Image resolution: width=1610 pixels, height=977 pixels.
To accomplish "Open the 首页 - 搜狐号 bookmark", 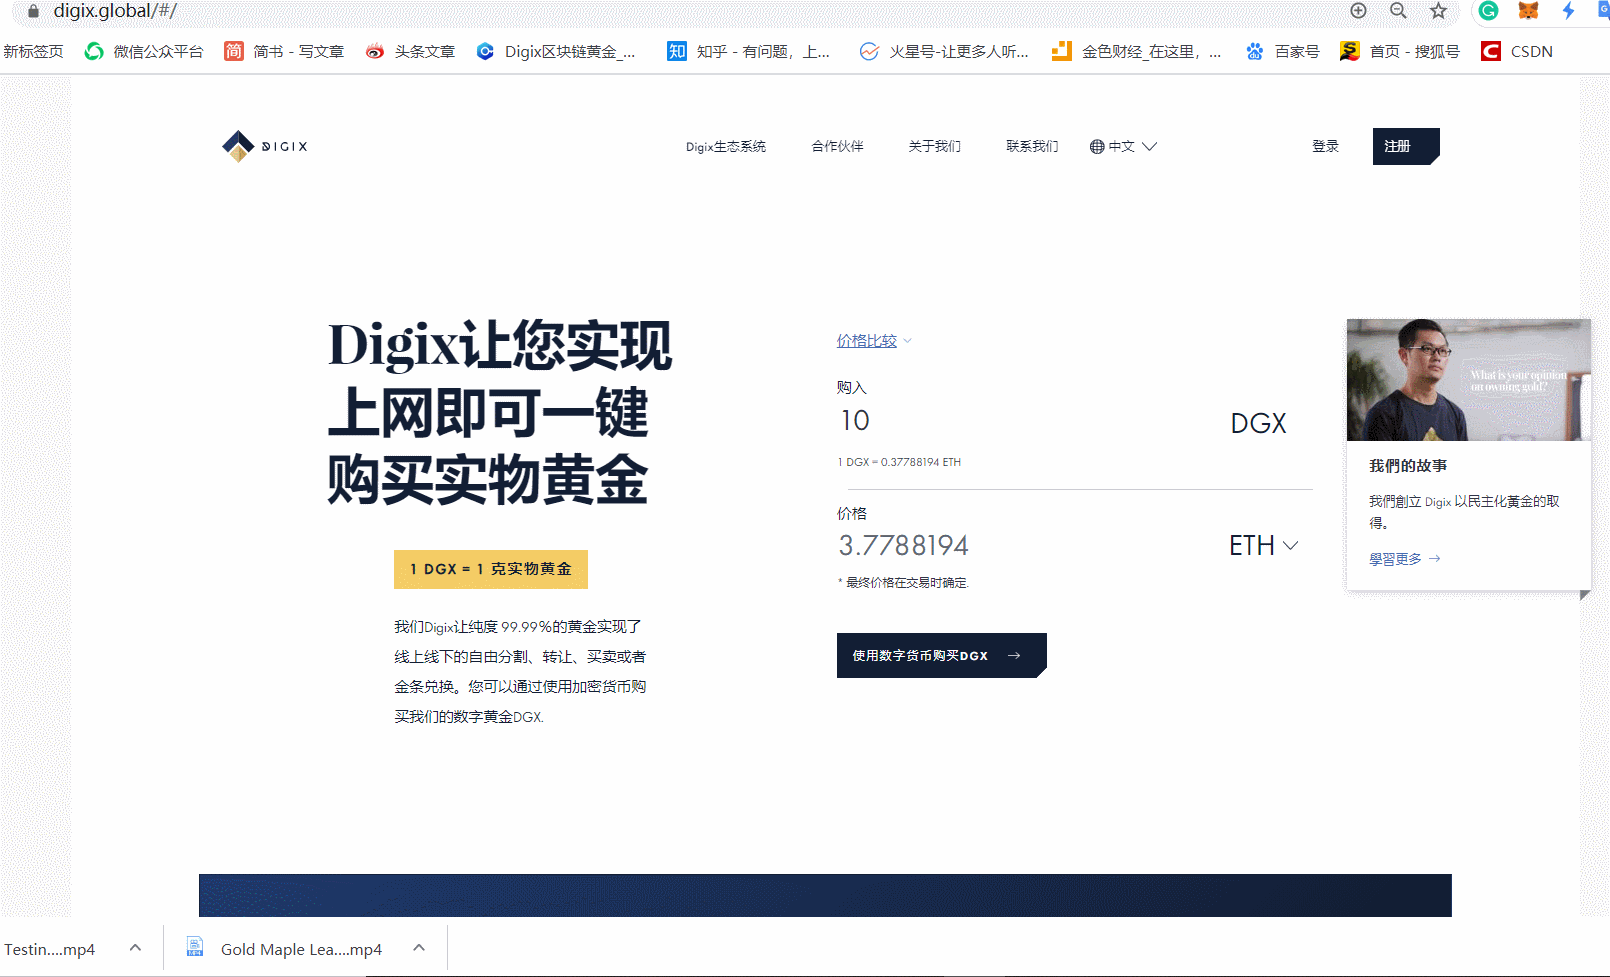I will pos(1400,51).
